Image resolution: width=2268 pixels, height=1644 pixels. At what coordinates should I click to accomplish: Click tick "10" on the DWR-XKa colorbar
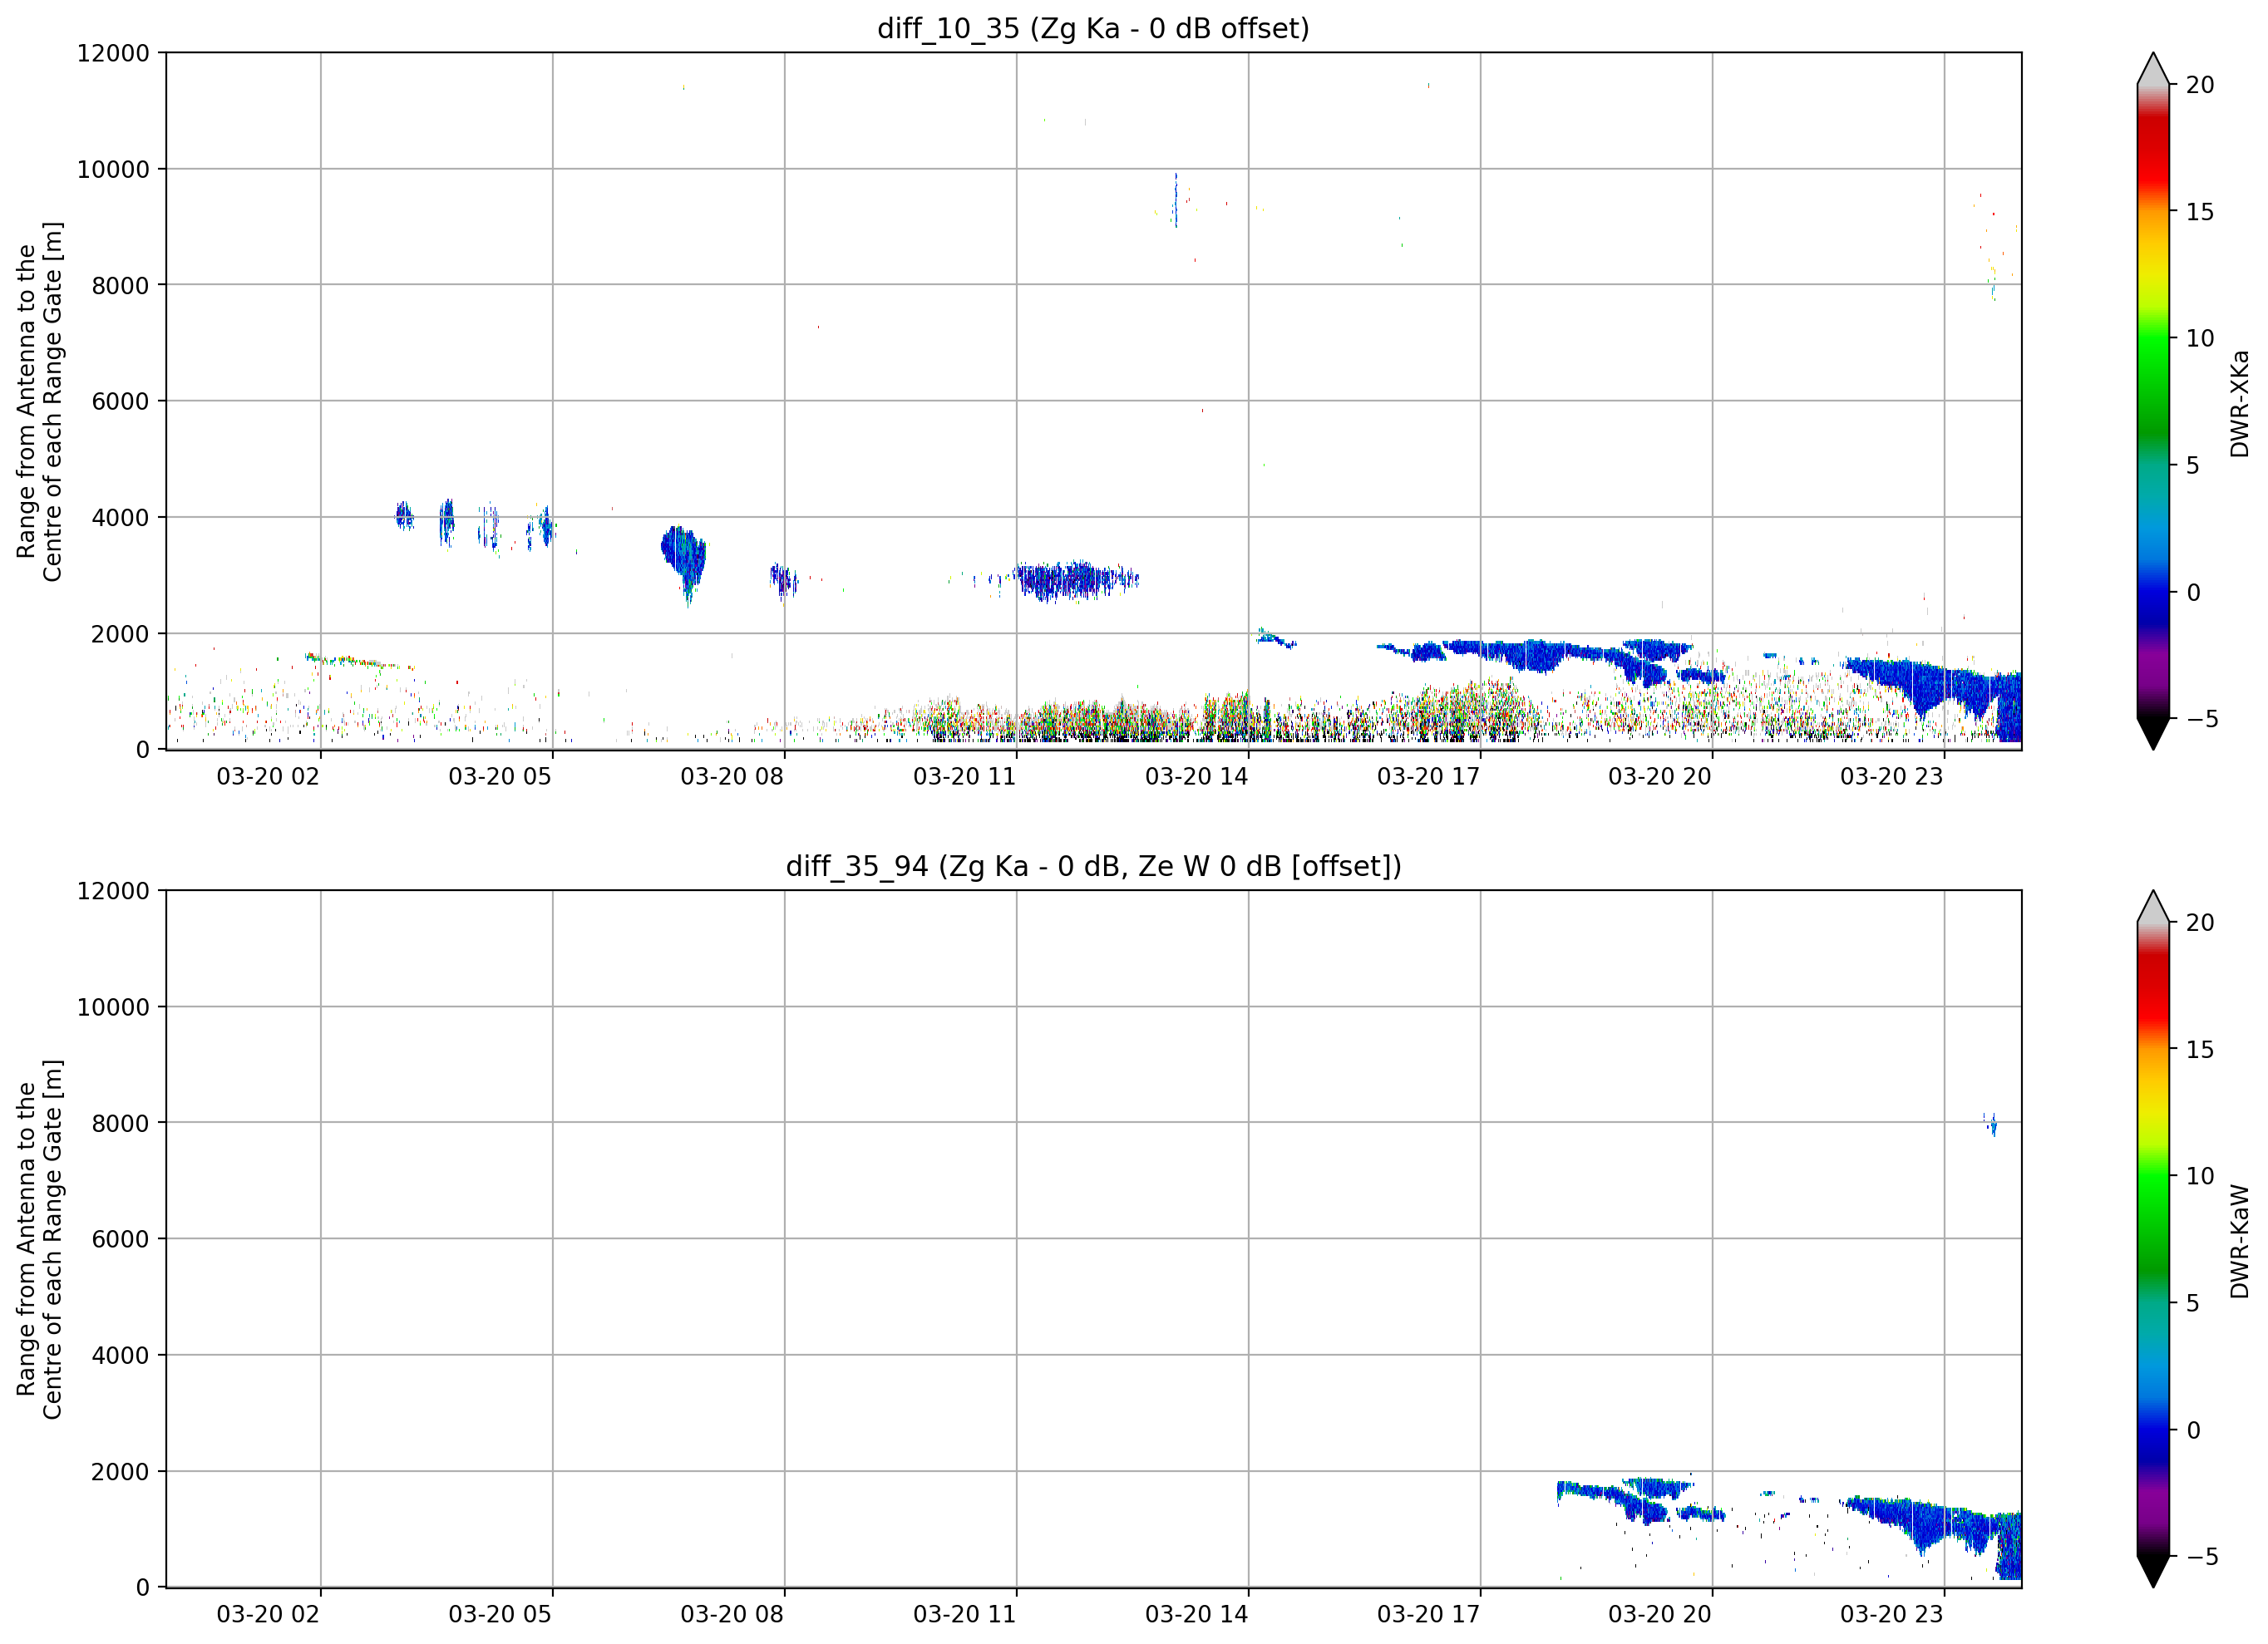(2200, 338)
